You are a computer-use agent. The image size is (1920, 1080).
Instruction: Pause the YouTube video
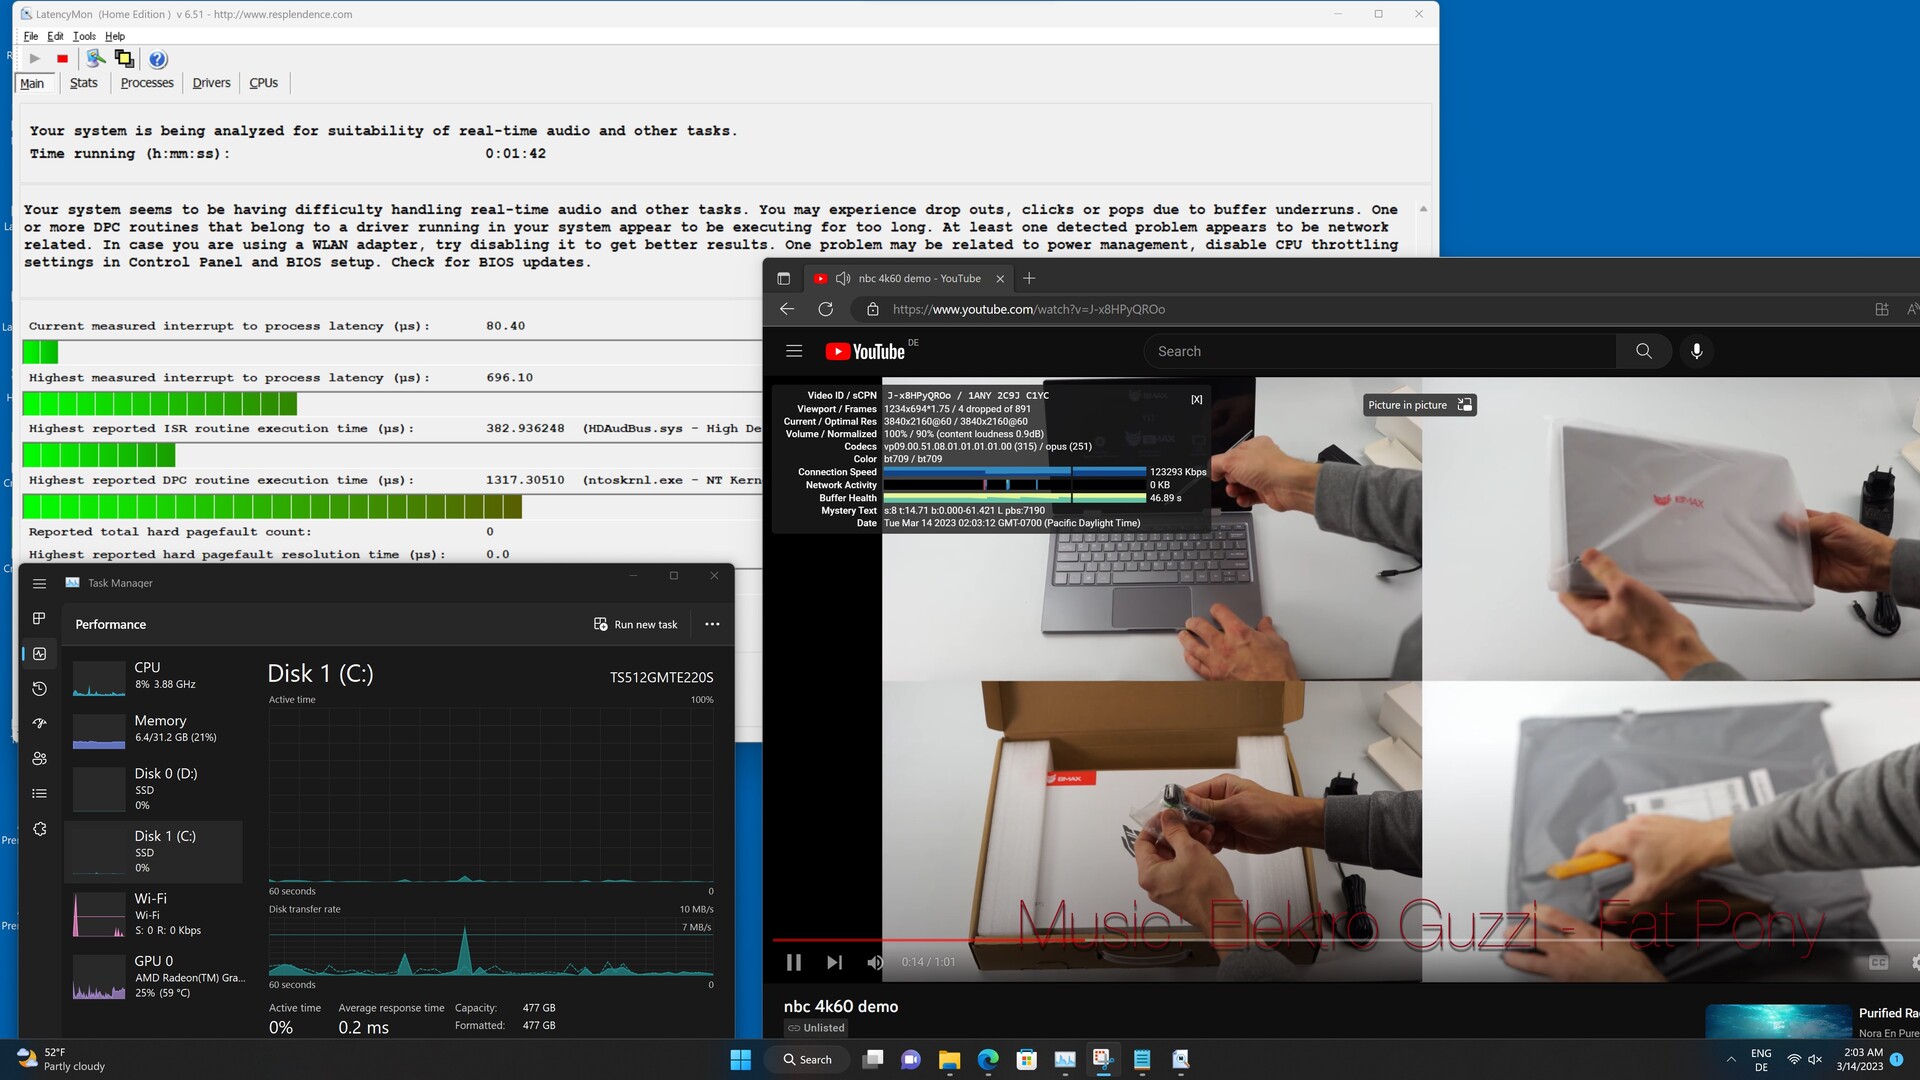(794, 962)
